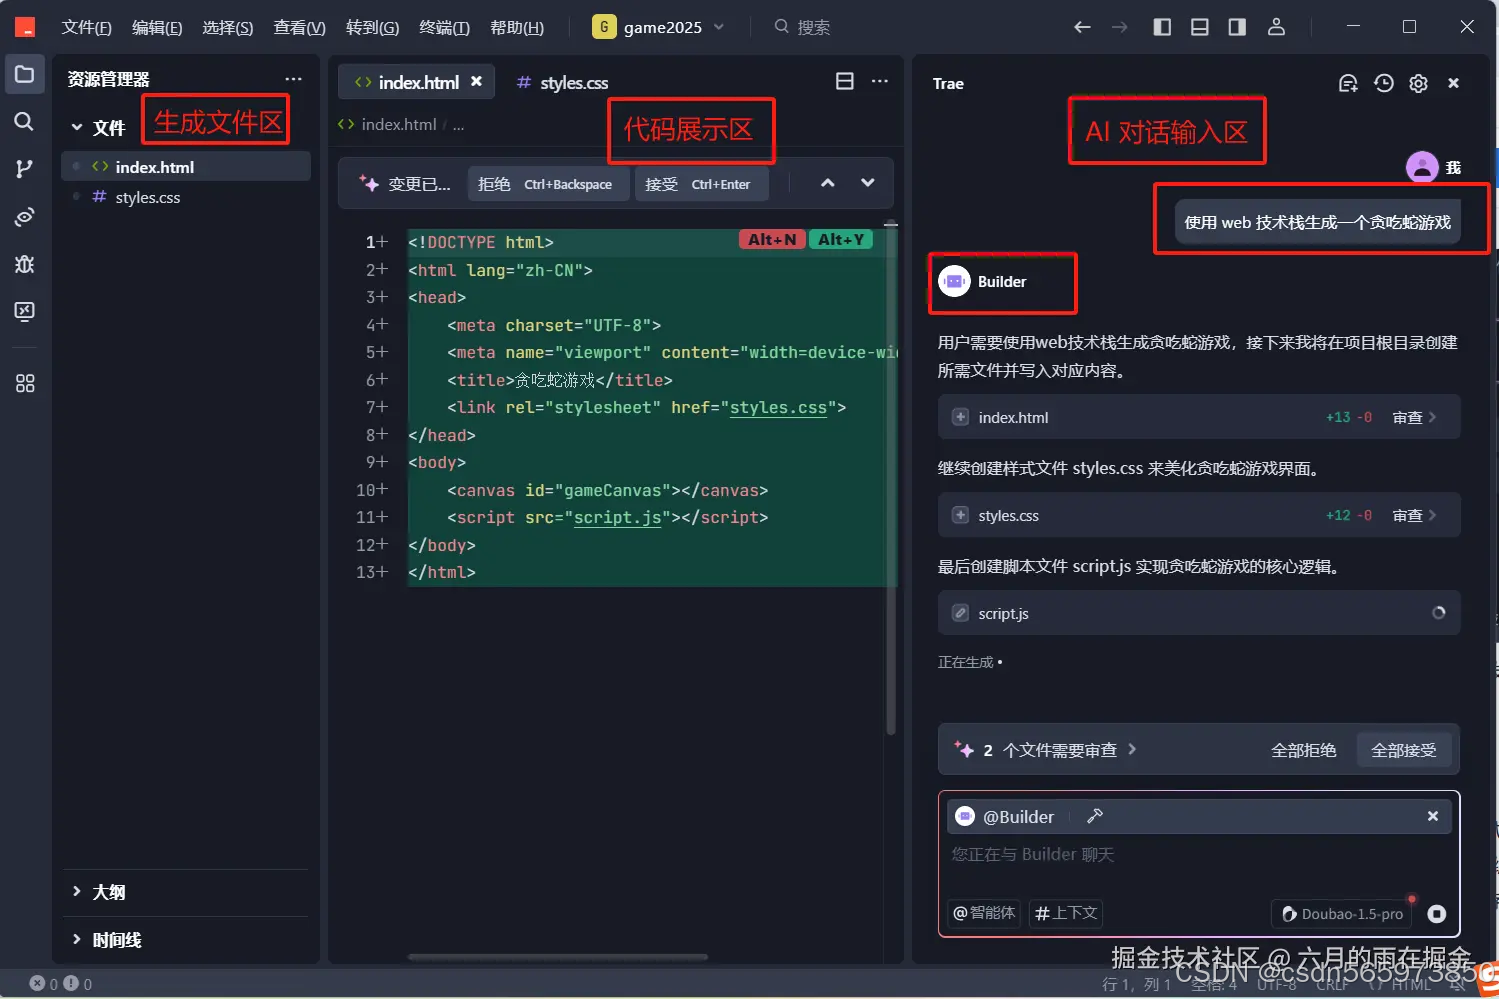
Task: Open Trae AI settings gear
Action: [x=1418, y=83]
